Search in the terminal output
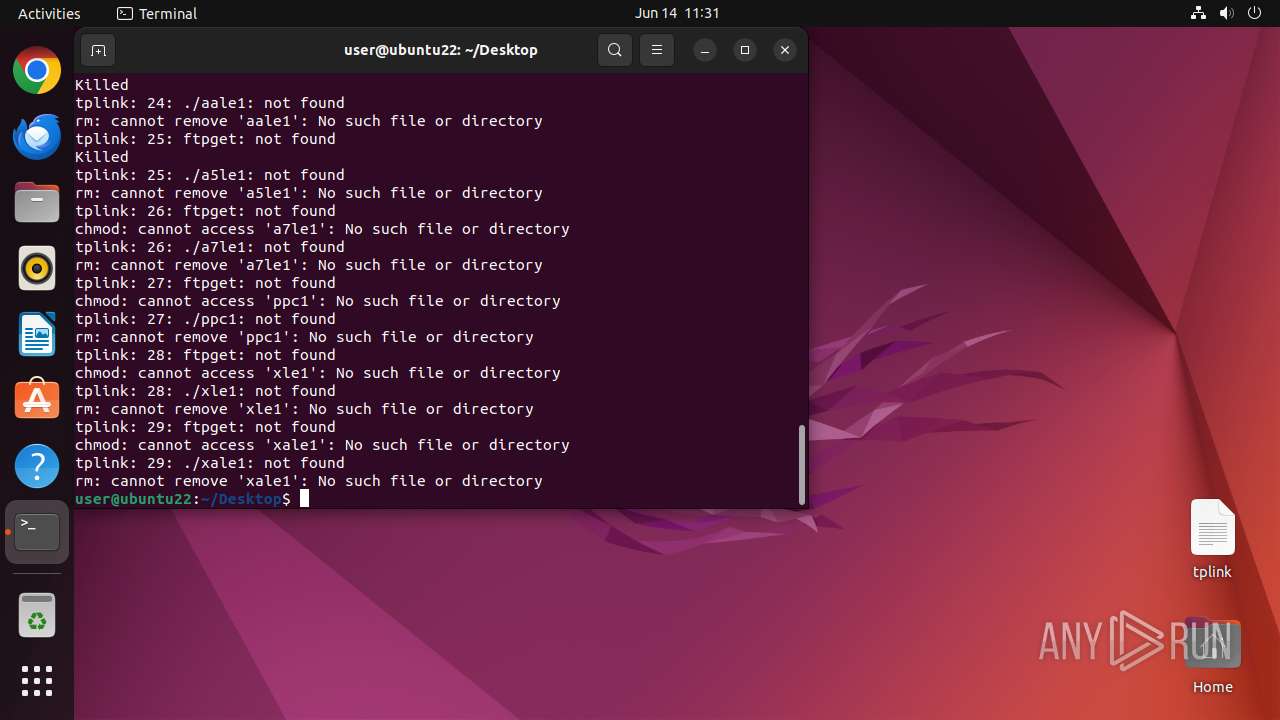The image size is (1280, 720). pyautogui.click(x=615, y=50)
